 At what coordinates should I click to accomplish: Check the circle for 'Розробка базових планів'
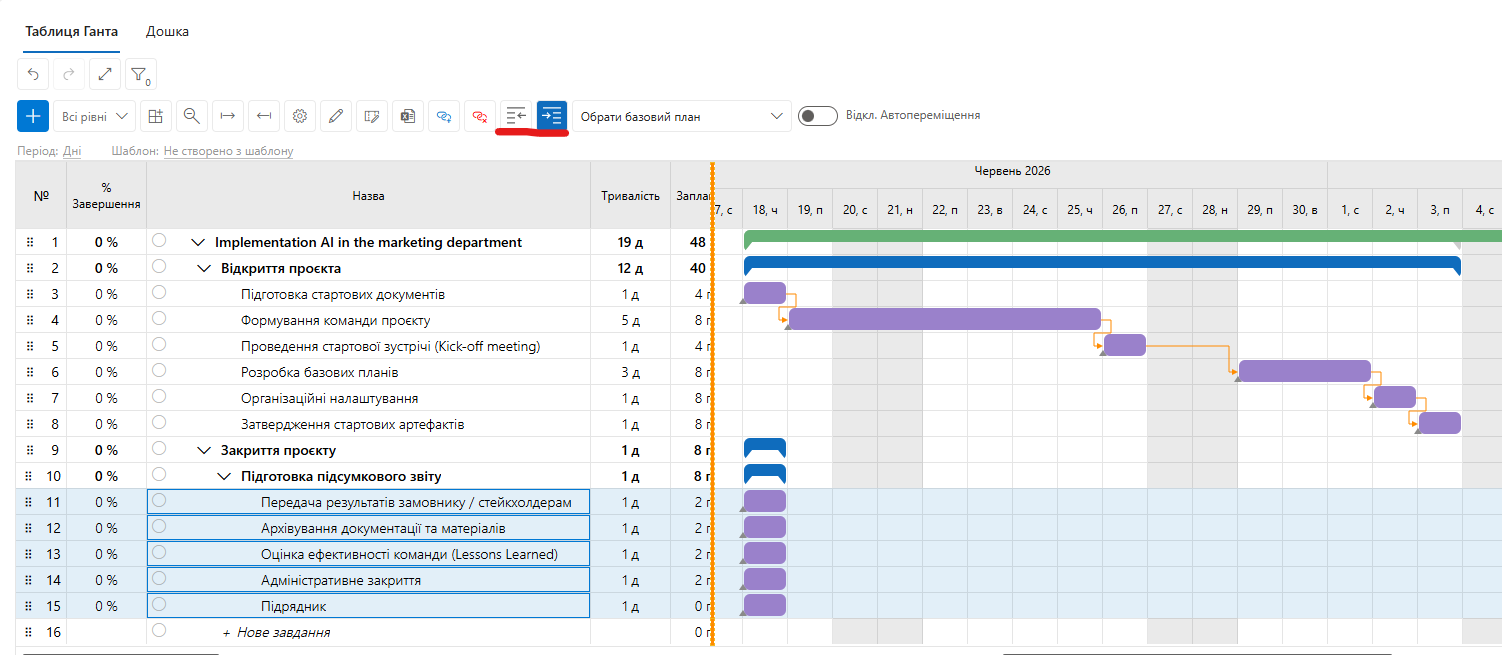point(159,370)
